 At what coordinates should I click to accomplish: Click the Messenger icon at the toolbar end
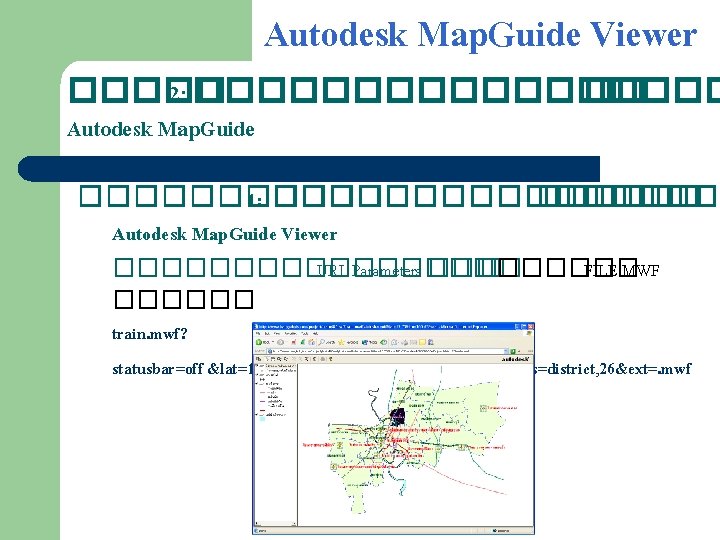tap(430, 342)
